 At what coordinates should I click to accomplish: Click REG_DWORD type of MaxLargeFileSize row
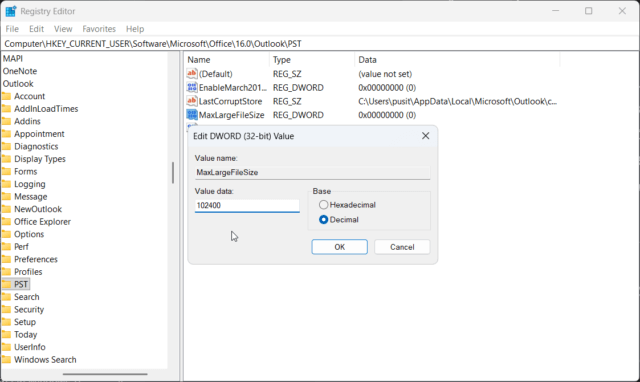(x=298, y=115)
